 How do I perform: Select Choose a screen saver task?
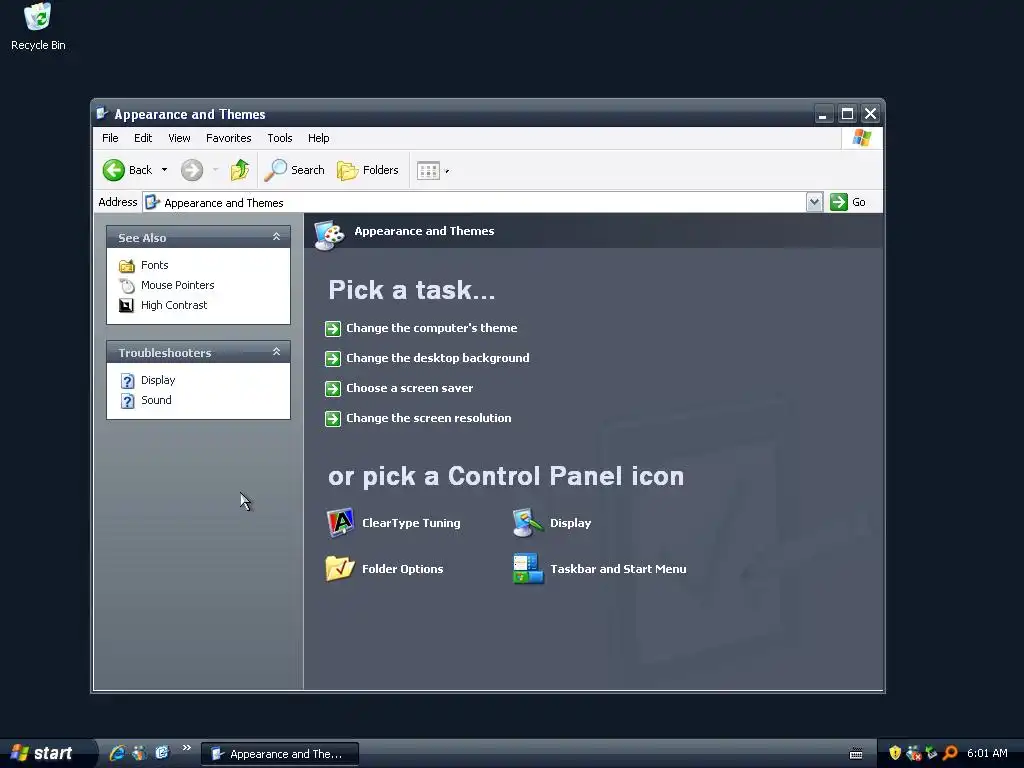coord(409,388)
